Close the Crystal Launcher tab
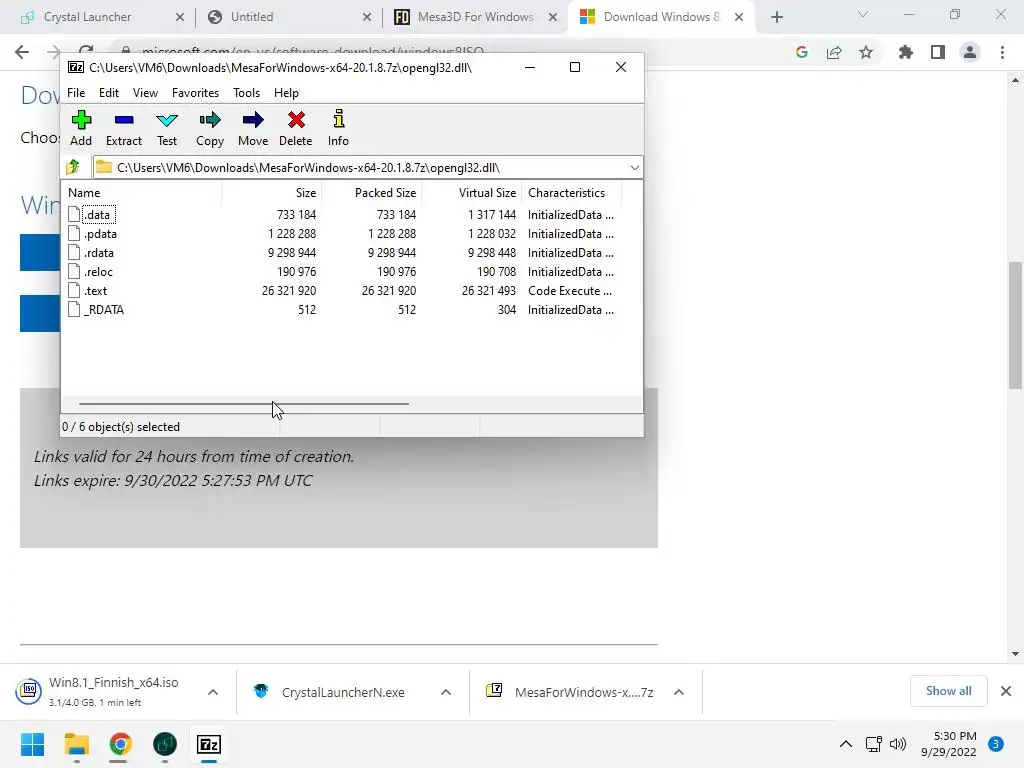Screen dimensions: 1024x768 tap(180, 17)
